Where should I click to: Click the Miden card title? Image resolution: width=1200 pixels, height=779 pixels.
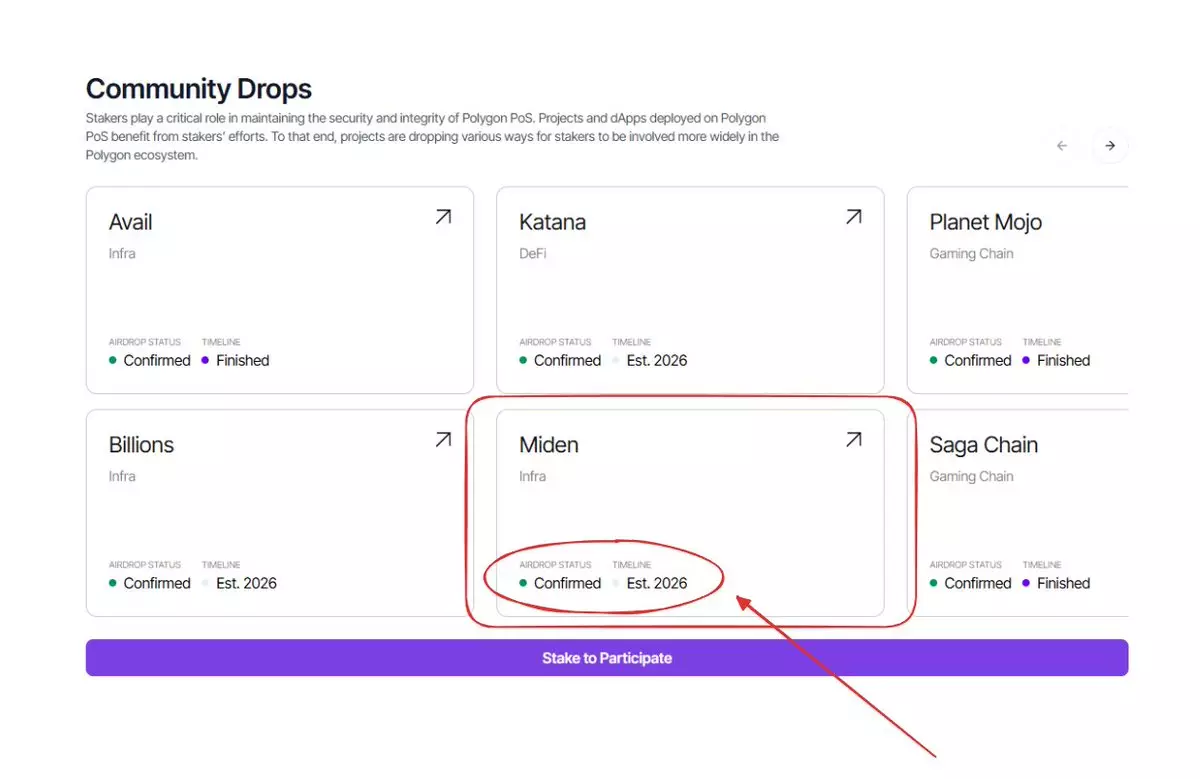click(549, 445)
